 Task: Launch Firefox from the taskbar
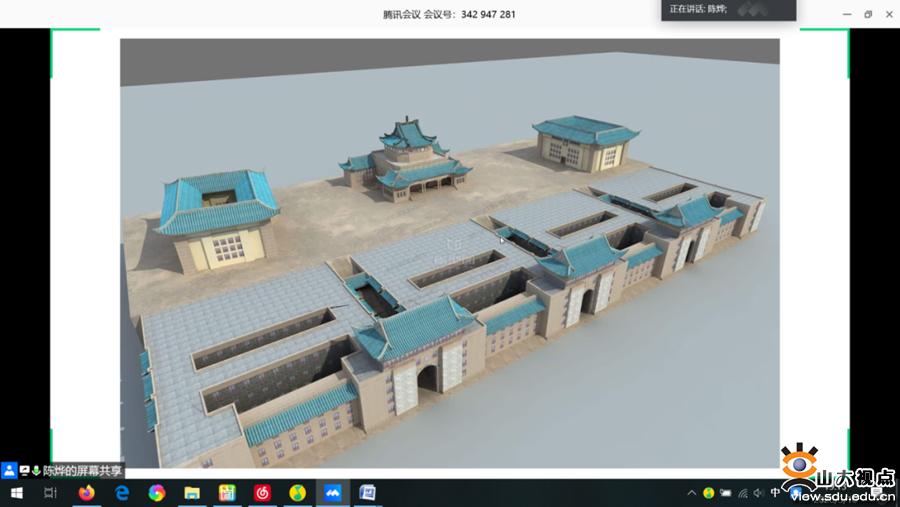[x=86, y=493]
